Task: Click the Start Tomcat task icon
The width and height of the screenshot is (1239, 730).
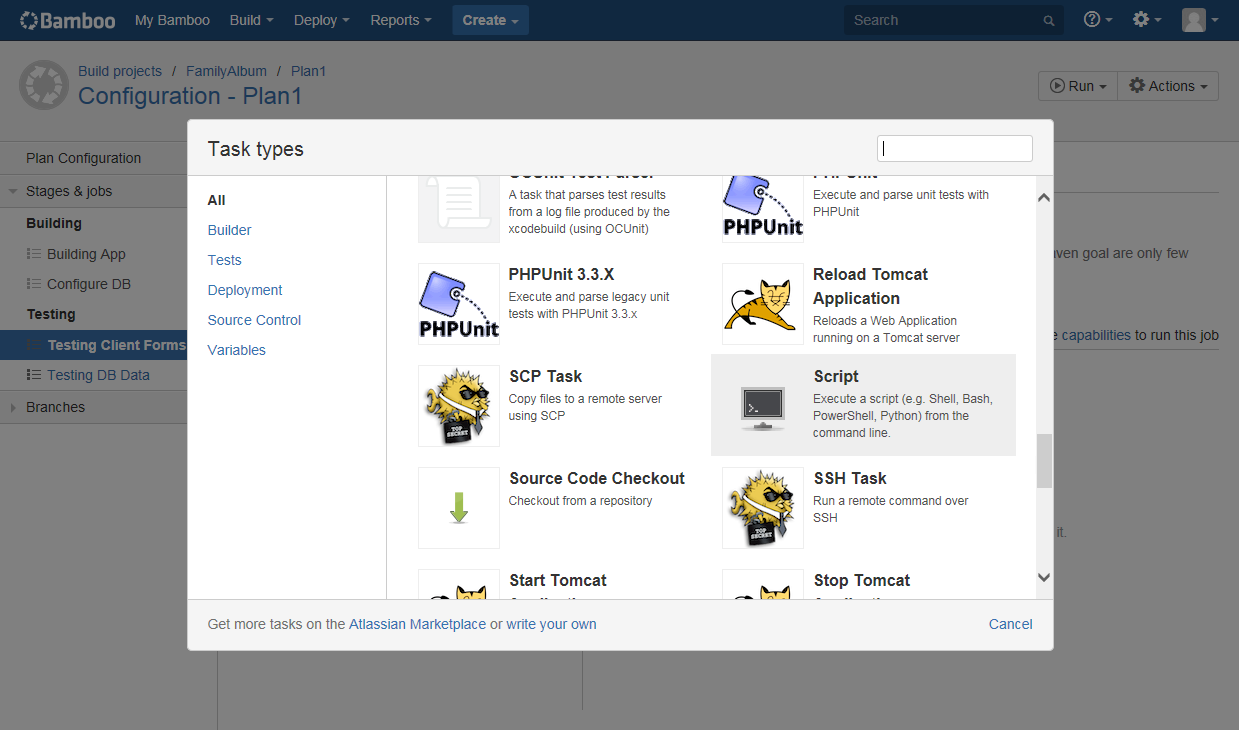Action: [x=458, y=596]
